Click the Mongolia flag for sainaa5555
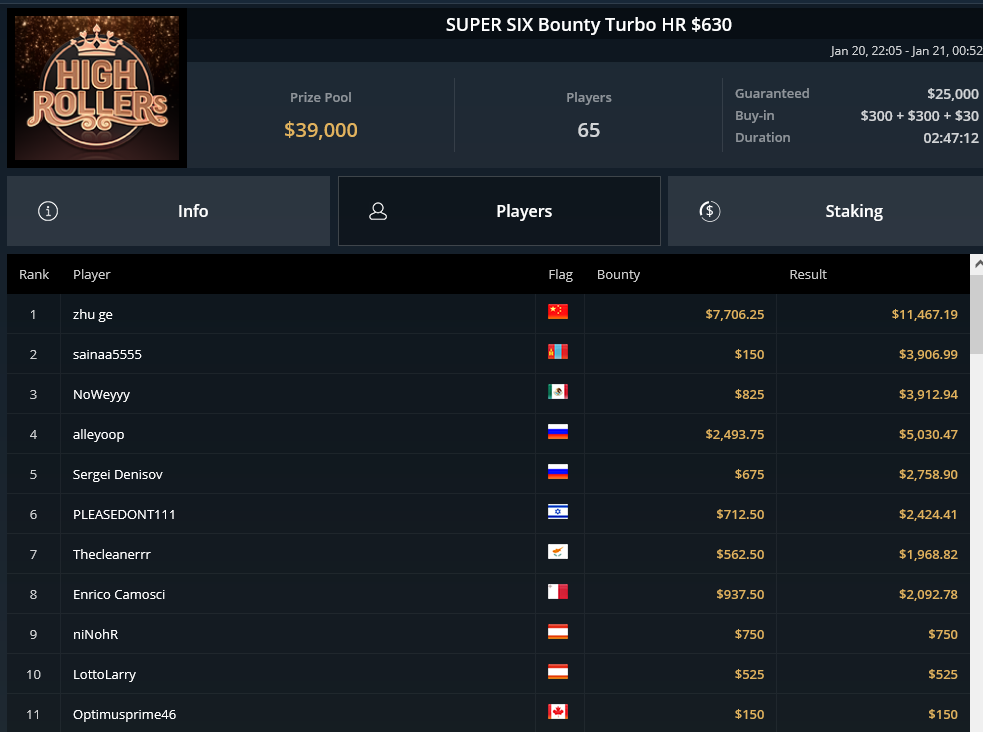This screenshot has height=732, width=983. [x=558, y=352]
